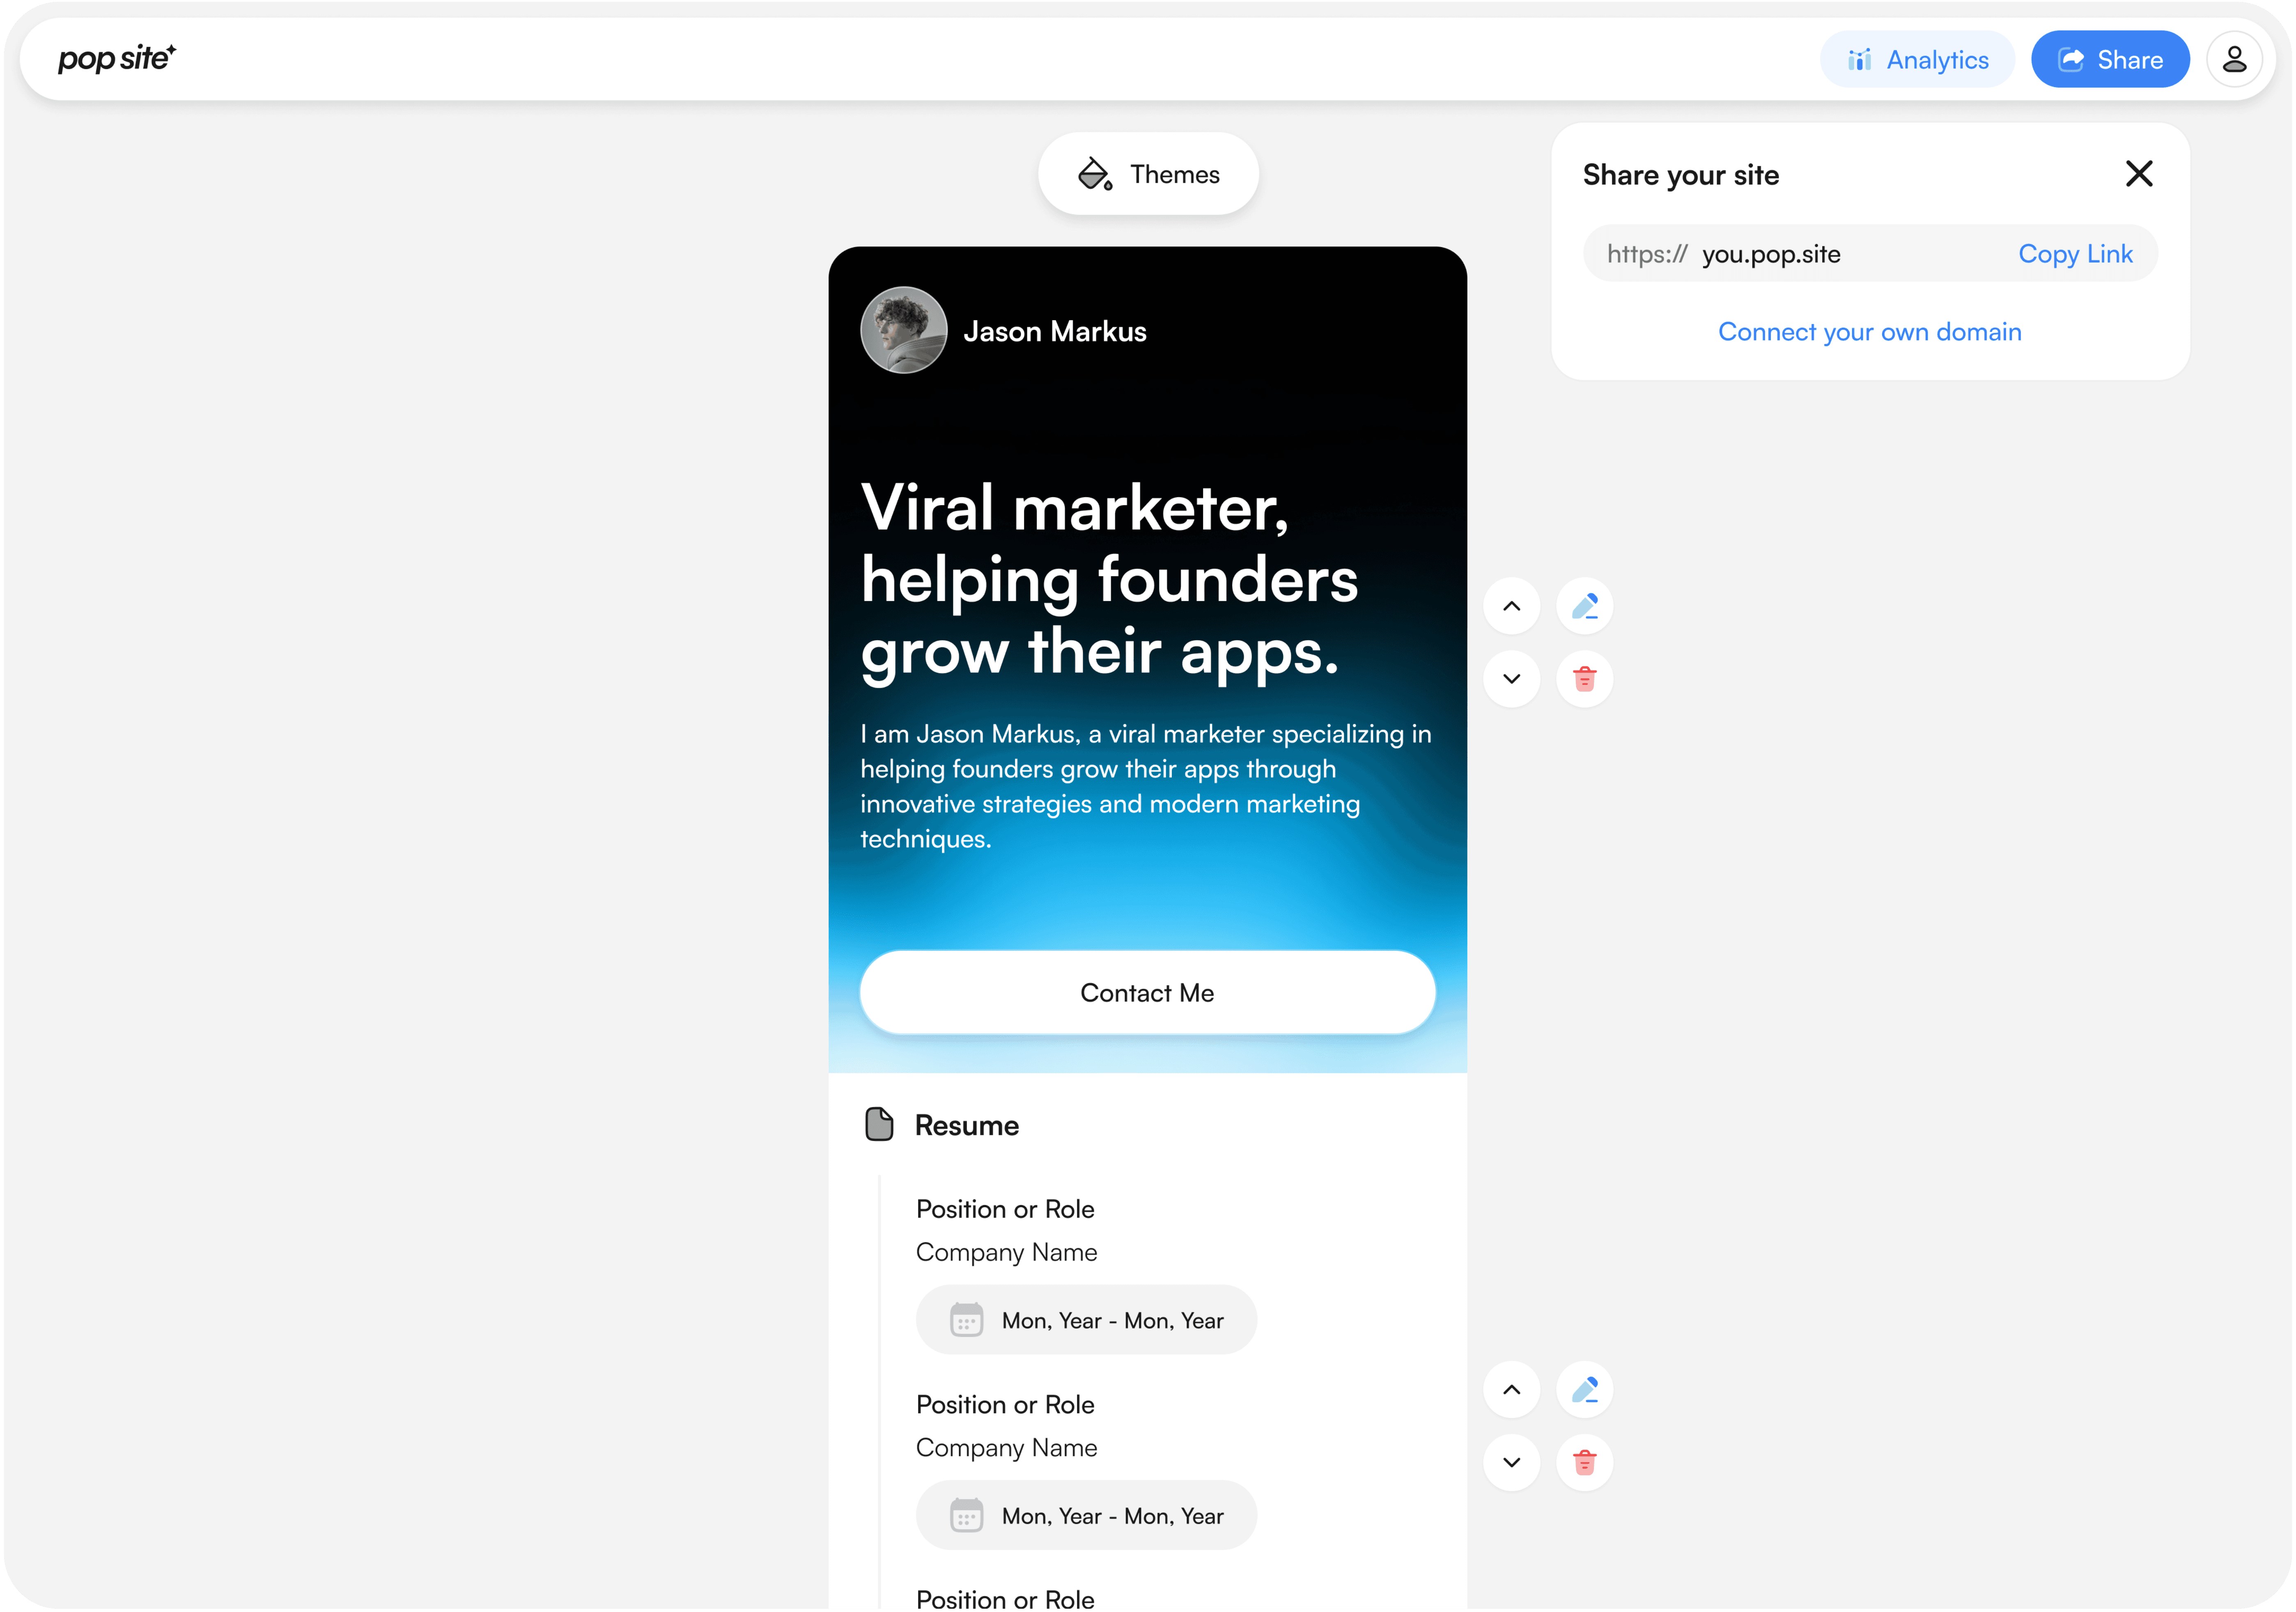Edit the Resume section with pencil icon
The height and width of the screenshot is (1612, 2296).
coord(1584,1390)
